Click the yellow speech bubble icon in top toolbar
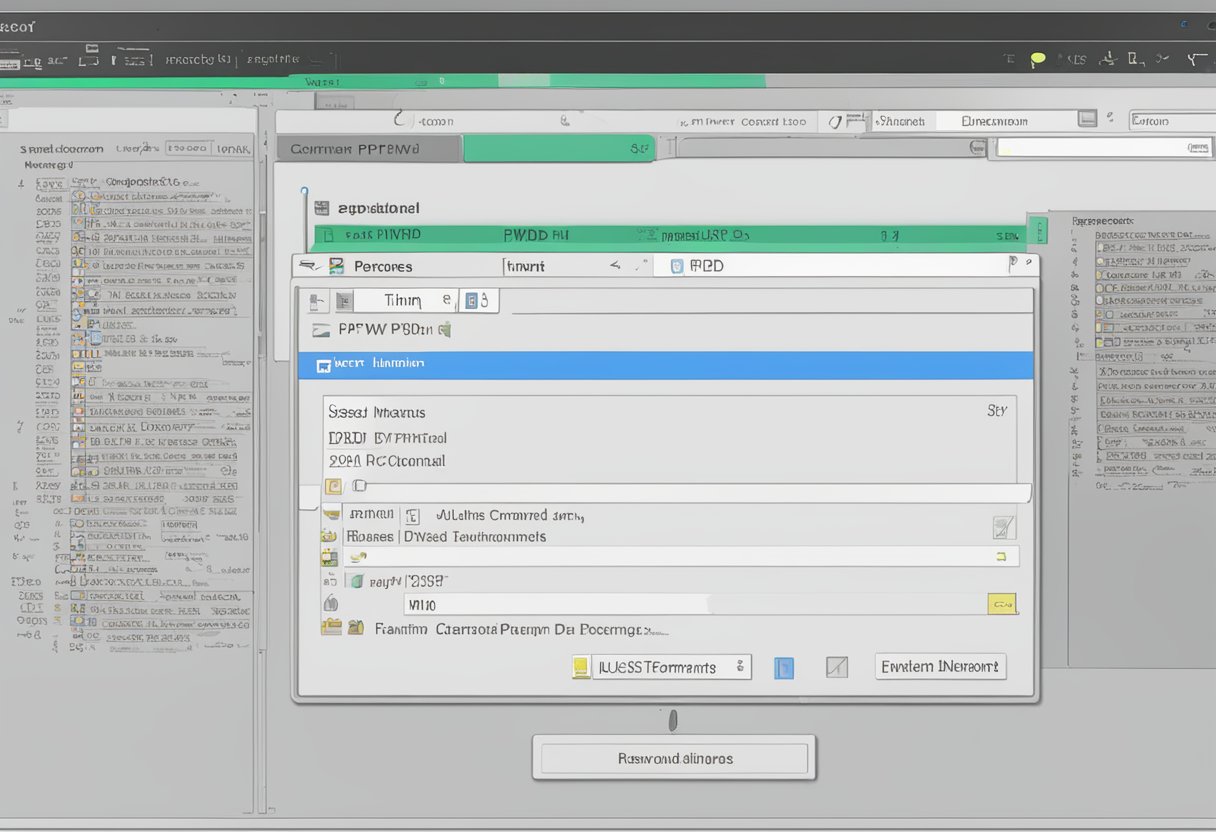 tap(1038, 60)
